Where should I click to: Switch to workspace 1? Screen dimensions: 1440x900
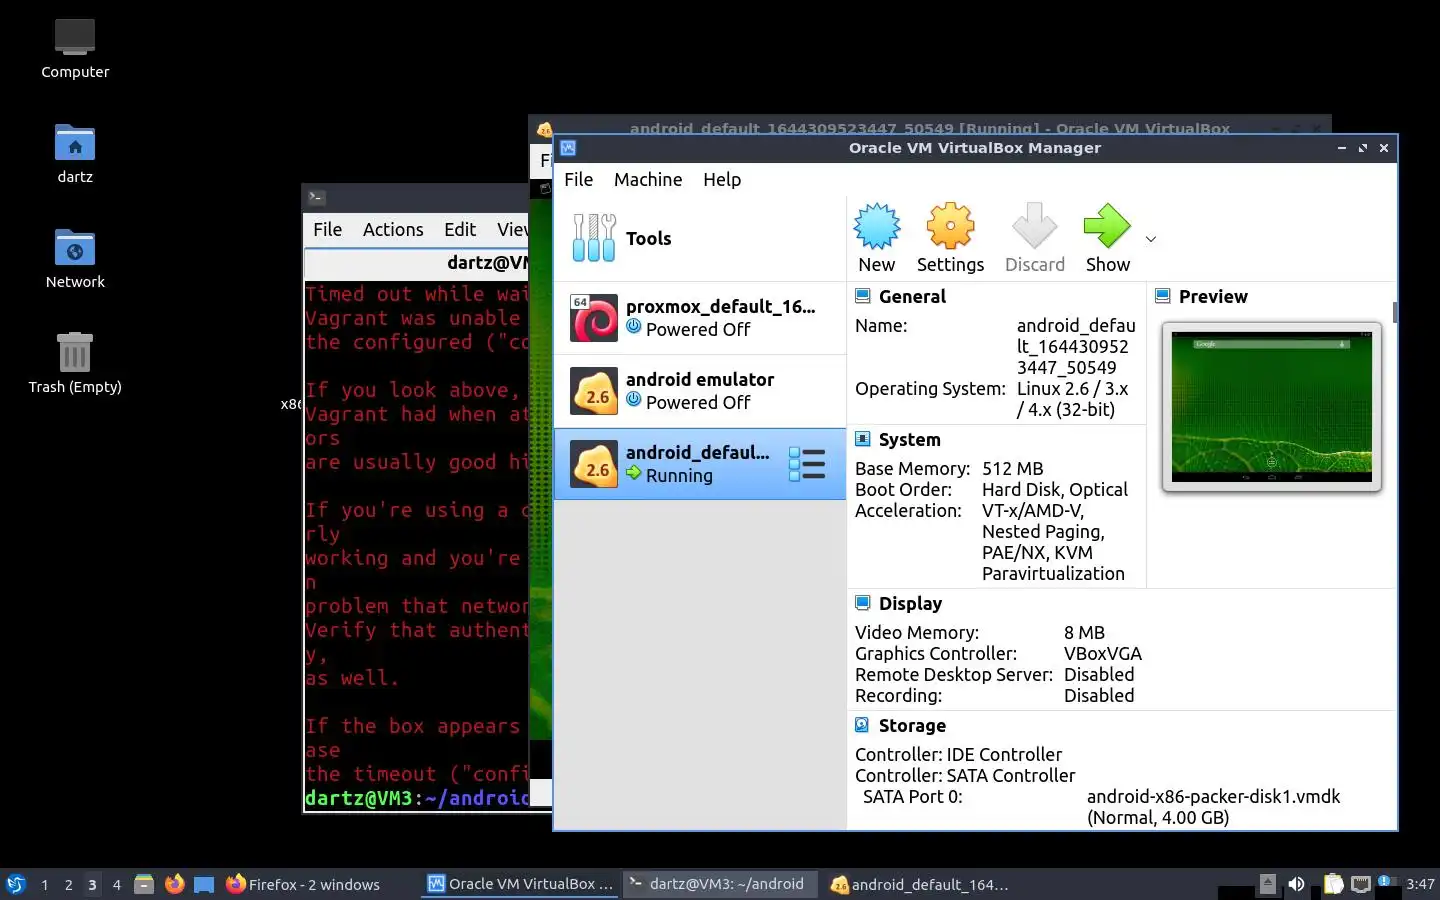click(x=44, y=885)
